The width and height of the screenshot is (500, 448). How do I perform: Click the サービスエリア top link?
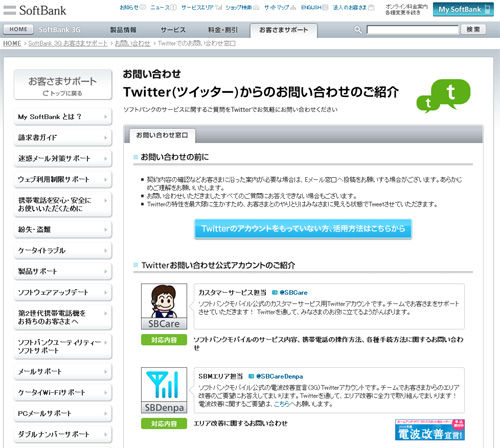pyautogui.click(x=198, y=7)
